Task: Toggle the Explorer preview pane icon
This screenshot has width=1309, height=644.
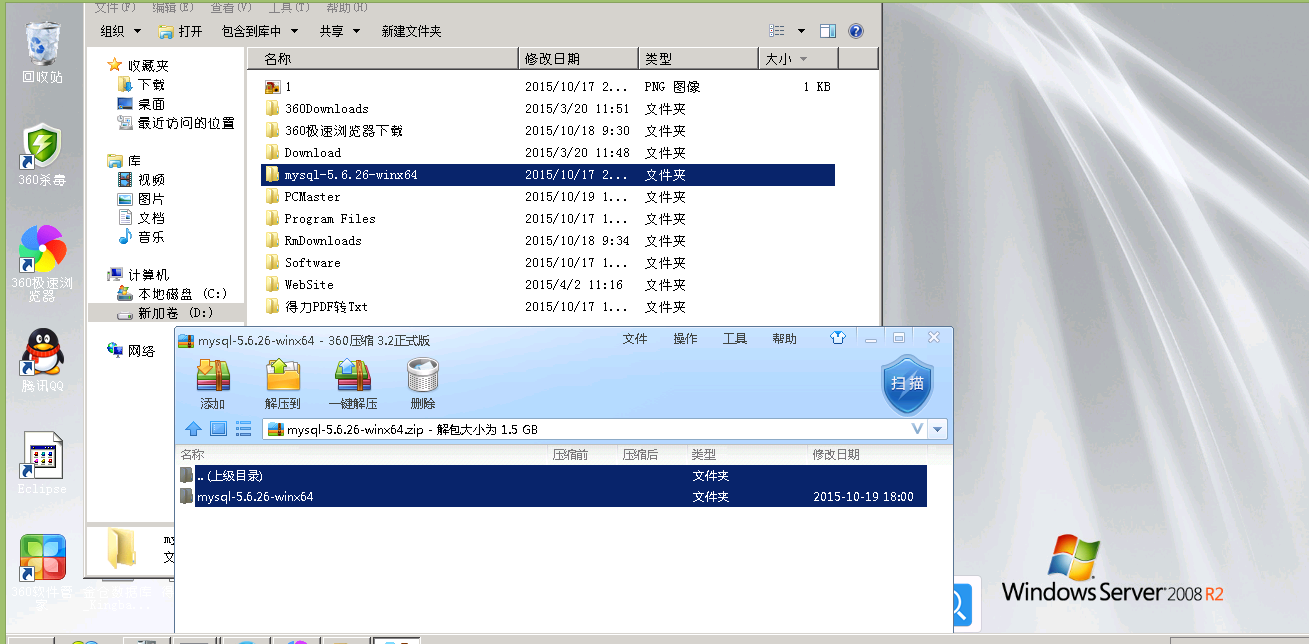Action: tap(828, 31)
